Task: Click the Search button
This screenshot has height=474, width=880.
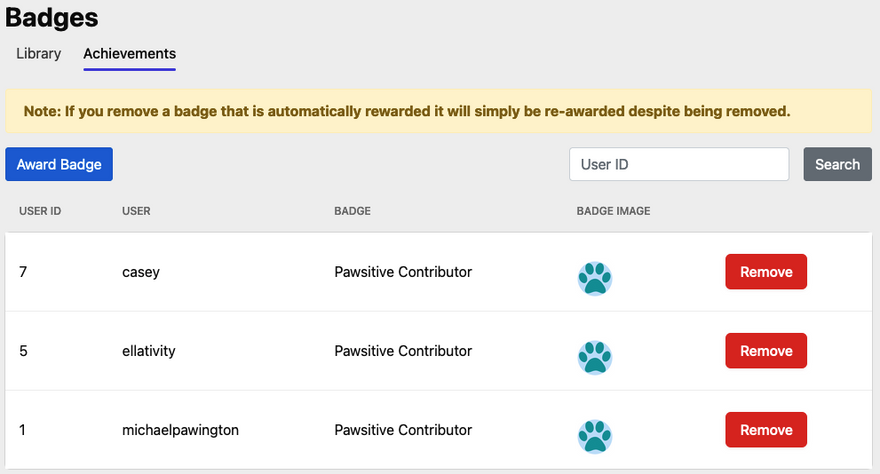Action: (x=837, y=164)
